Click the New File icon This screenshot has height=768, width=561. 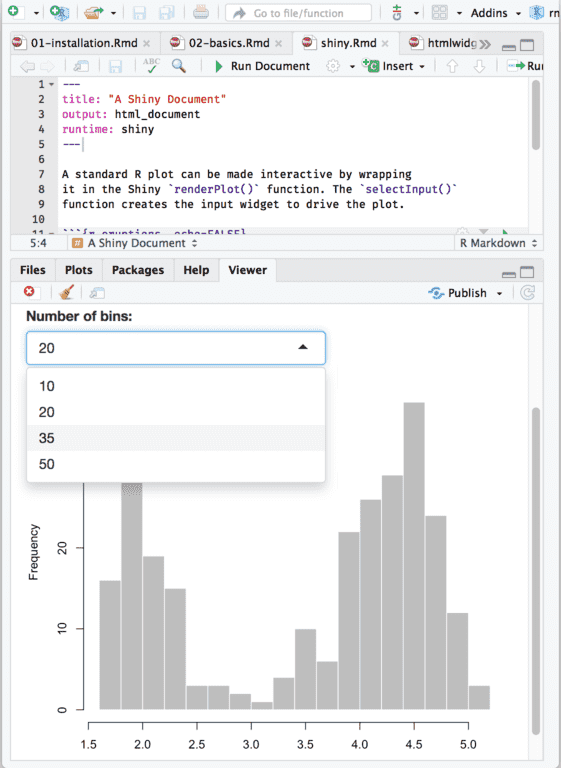pyautogui.click(x=14, y=11)
